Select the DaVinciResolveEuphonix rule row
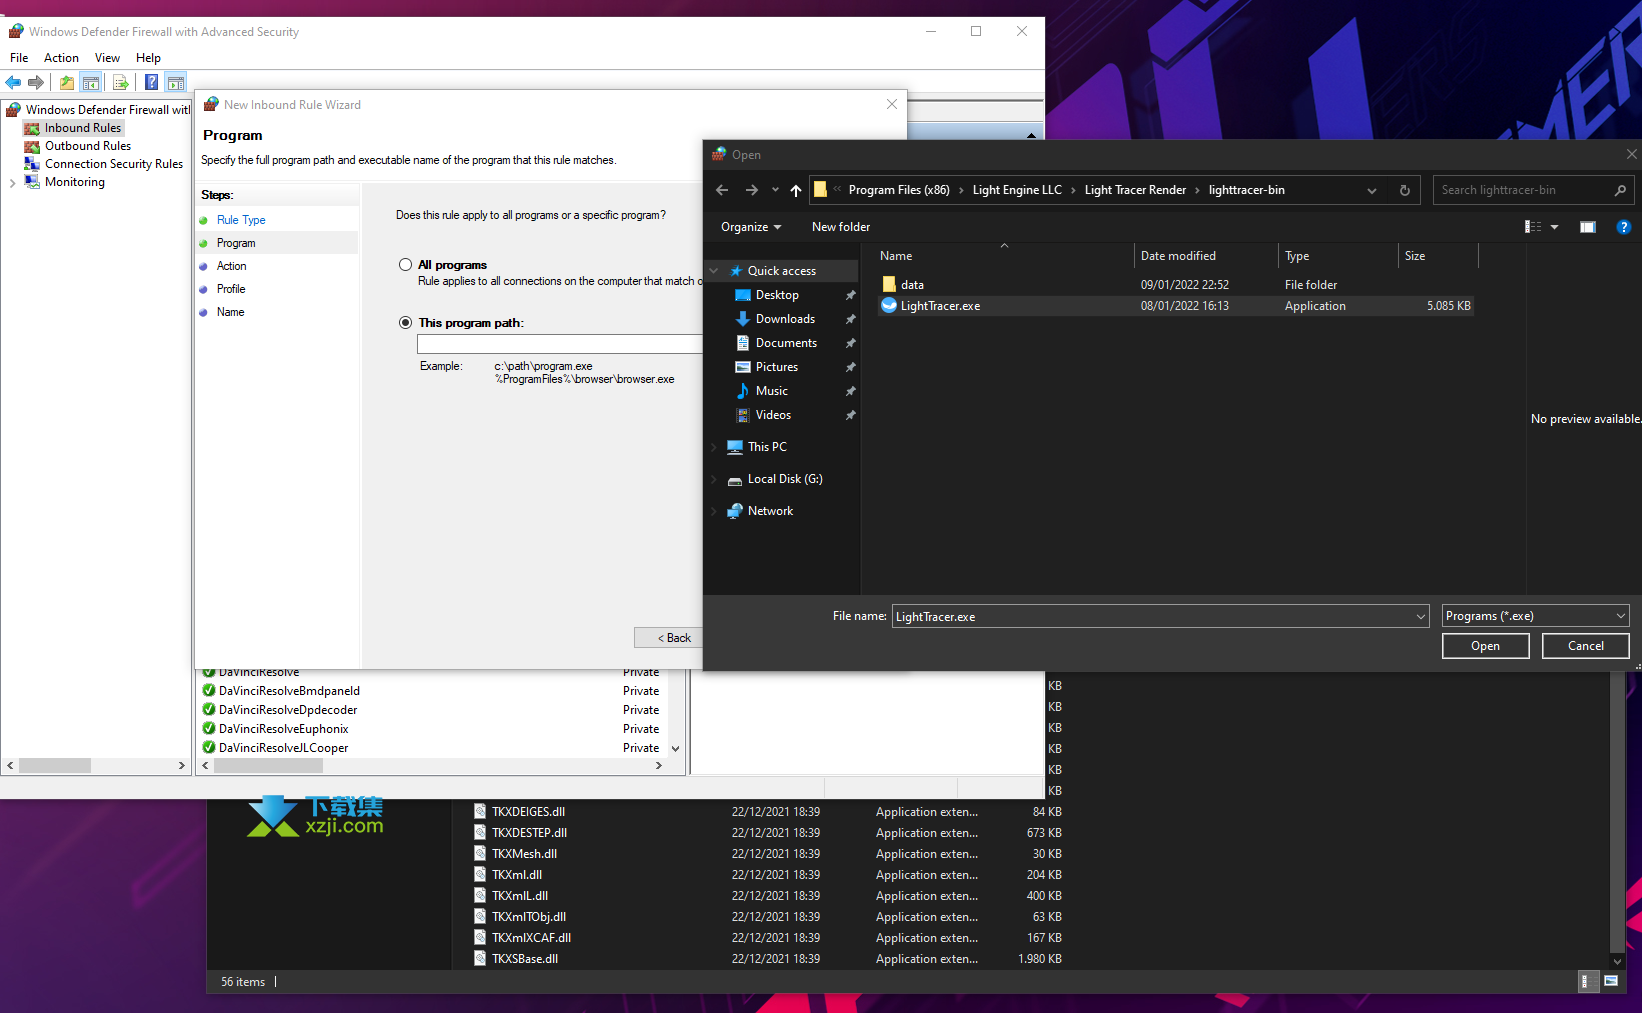The height and width of the screenshot is (1013, 1642). click(x=433, y=729)
